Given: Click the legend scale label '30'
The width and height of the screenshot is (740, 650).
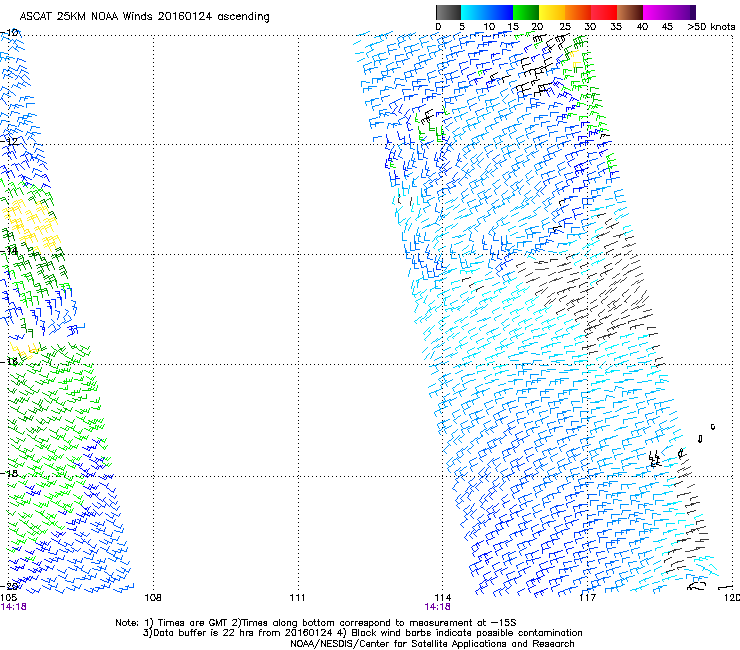Looking at the screenshot, I should click(590, 27).
